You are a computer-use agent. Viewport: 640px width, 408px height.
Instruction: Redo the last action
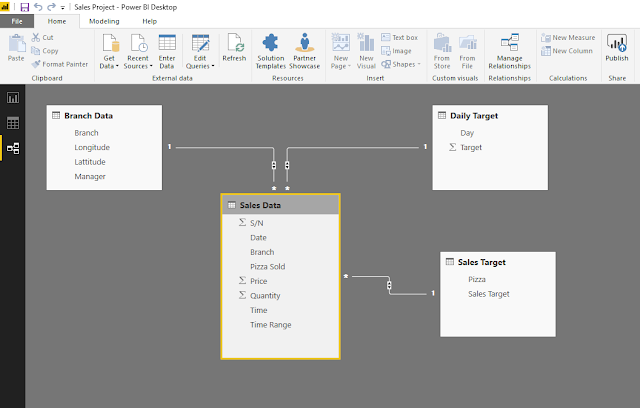pos(51,7)
